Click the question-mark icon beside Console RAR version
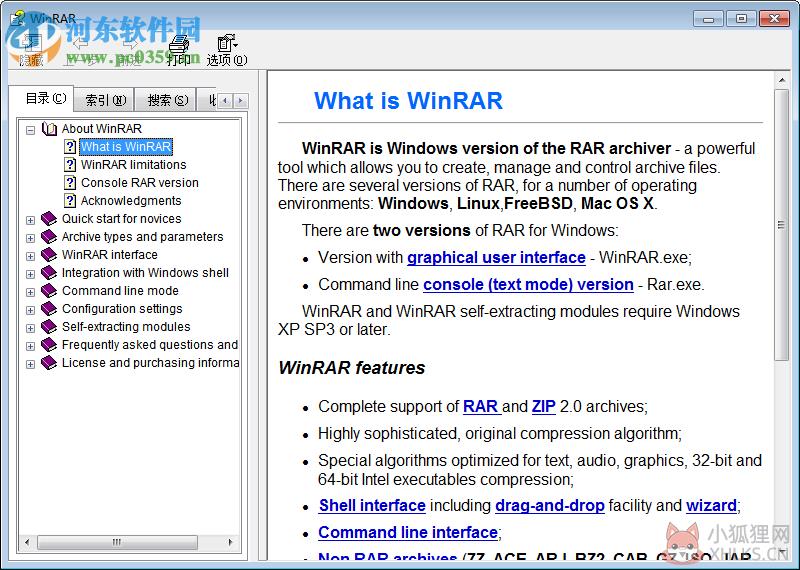This screenshot has height=570, width=800. click(70, 182)
